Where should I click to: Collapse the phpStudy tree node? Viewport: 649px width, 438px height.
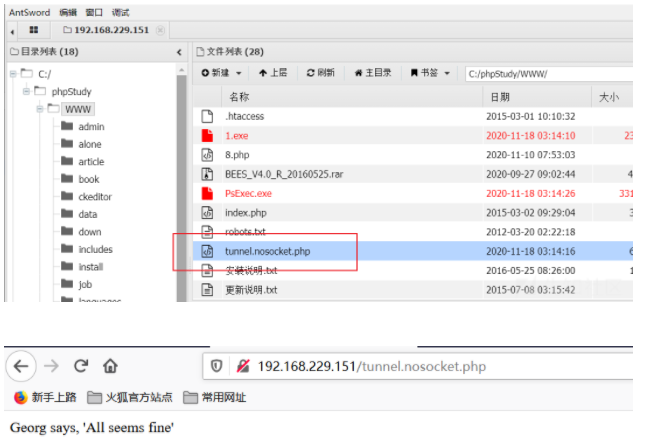[x=26, y=91]
